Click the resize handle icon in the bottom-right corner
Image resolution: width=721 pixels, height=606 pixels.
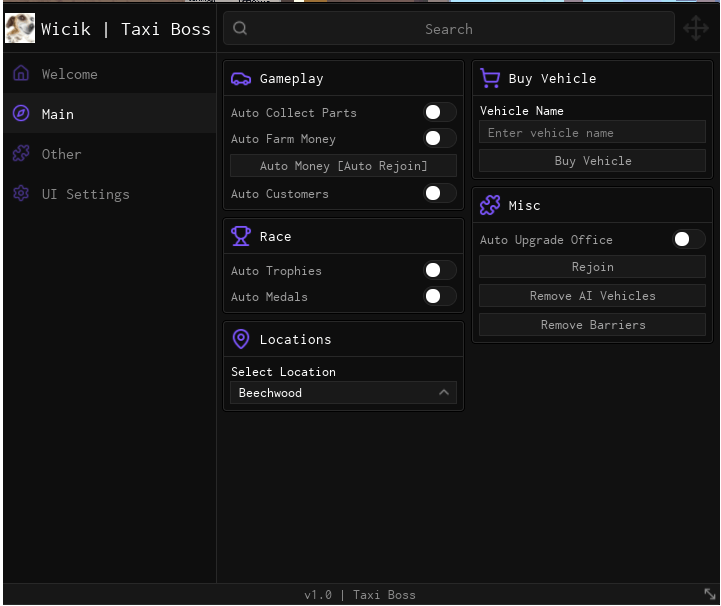tap(710, 594)
